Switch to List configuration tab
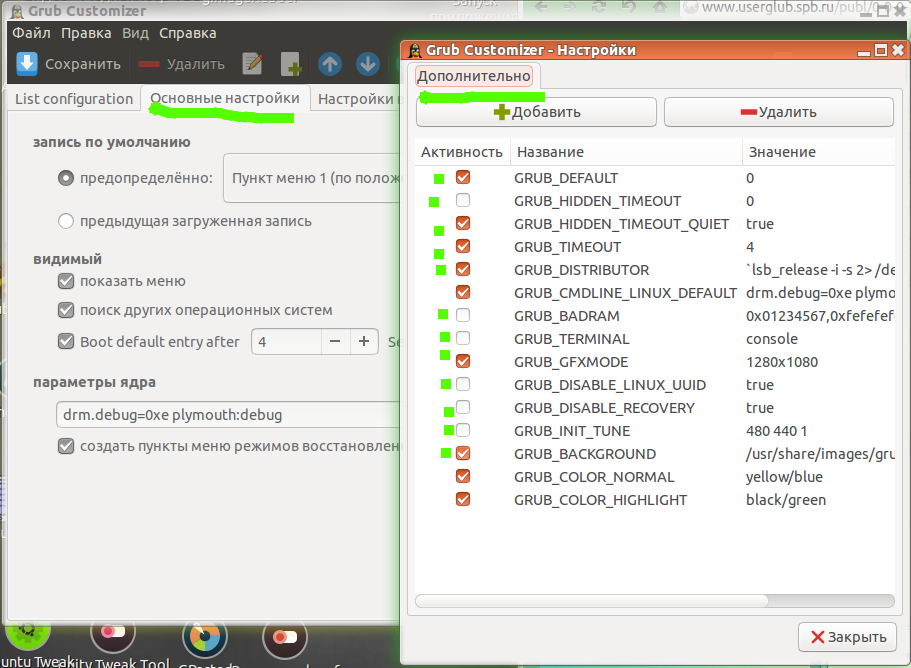Screen dimensions: 911x668 74,99
